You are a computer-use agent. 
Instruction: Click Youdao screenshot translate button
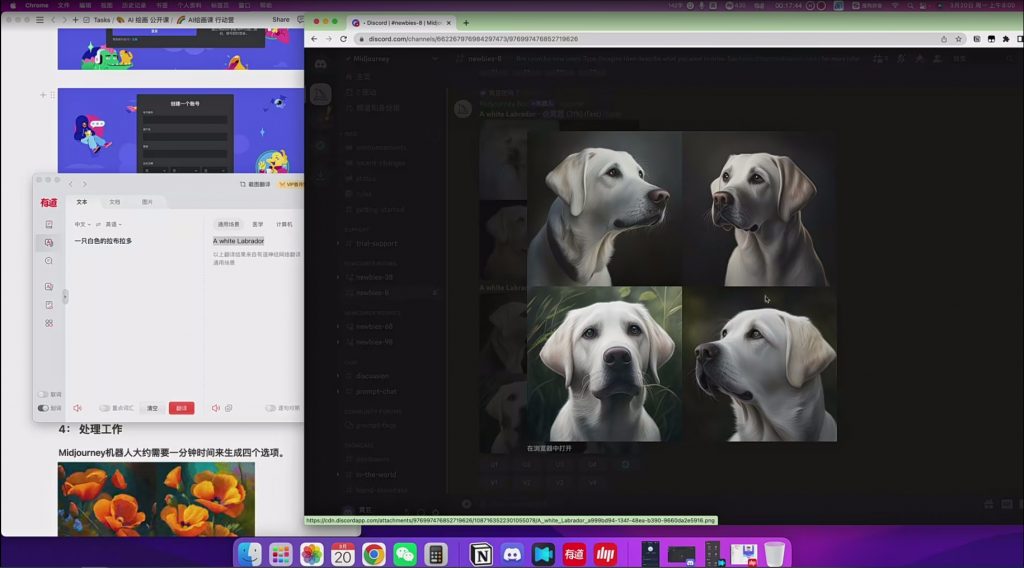pos(255,185)
